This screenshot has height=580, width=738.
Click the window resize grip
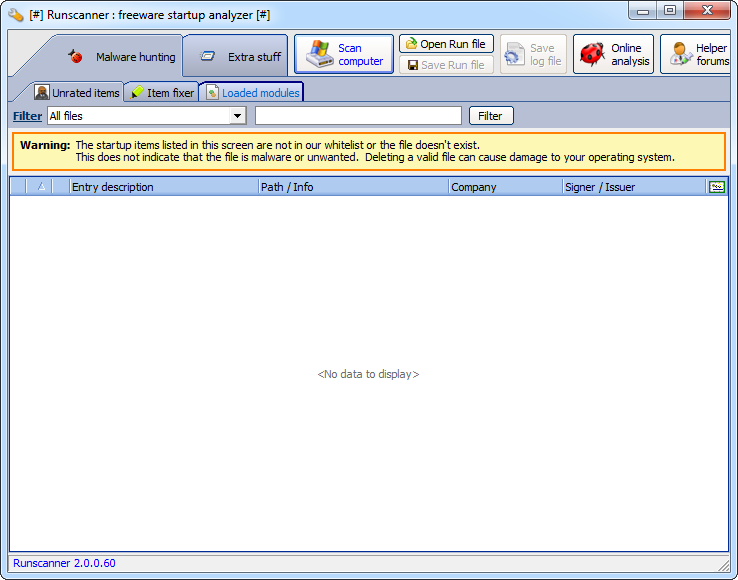723,564
